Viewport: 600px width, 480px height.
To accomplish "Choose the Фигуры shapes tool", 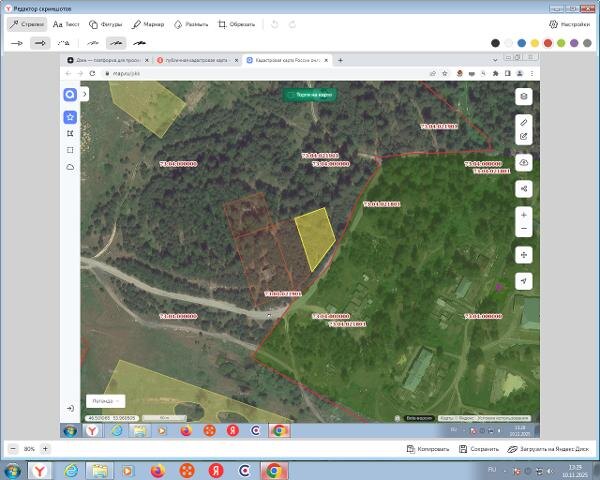I will [x=105, y=24].
